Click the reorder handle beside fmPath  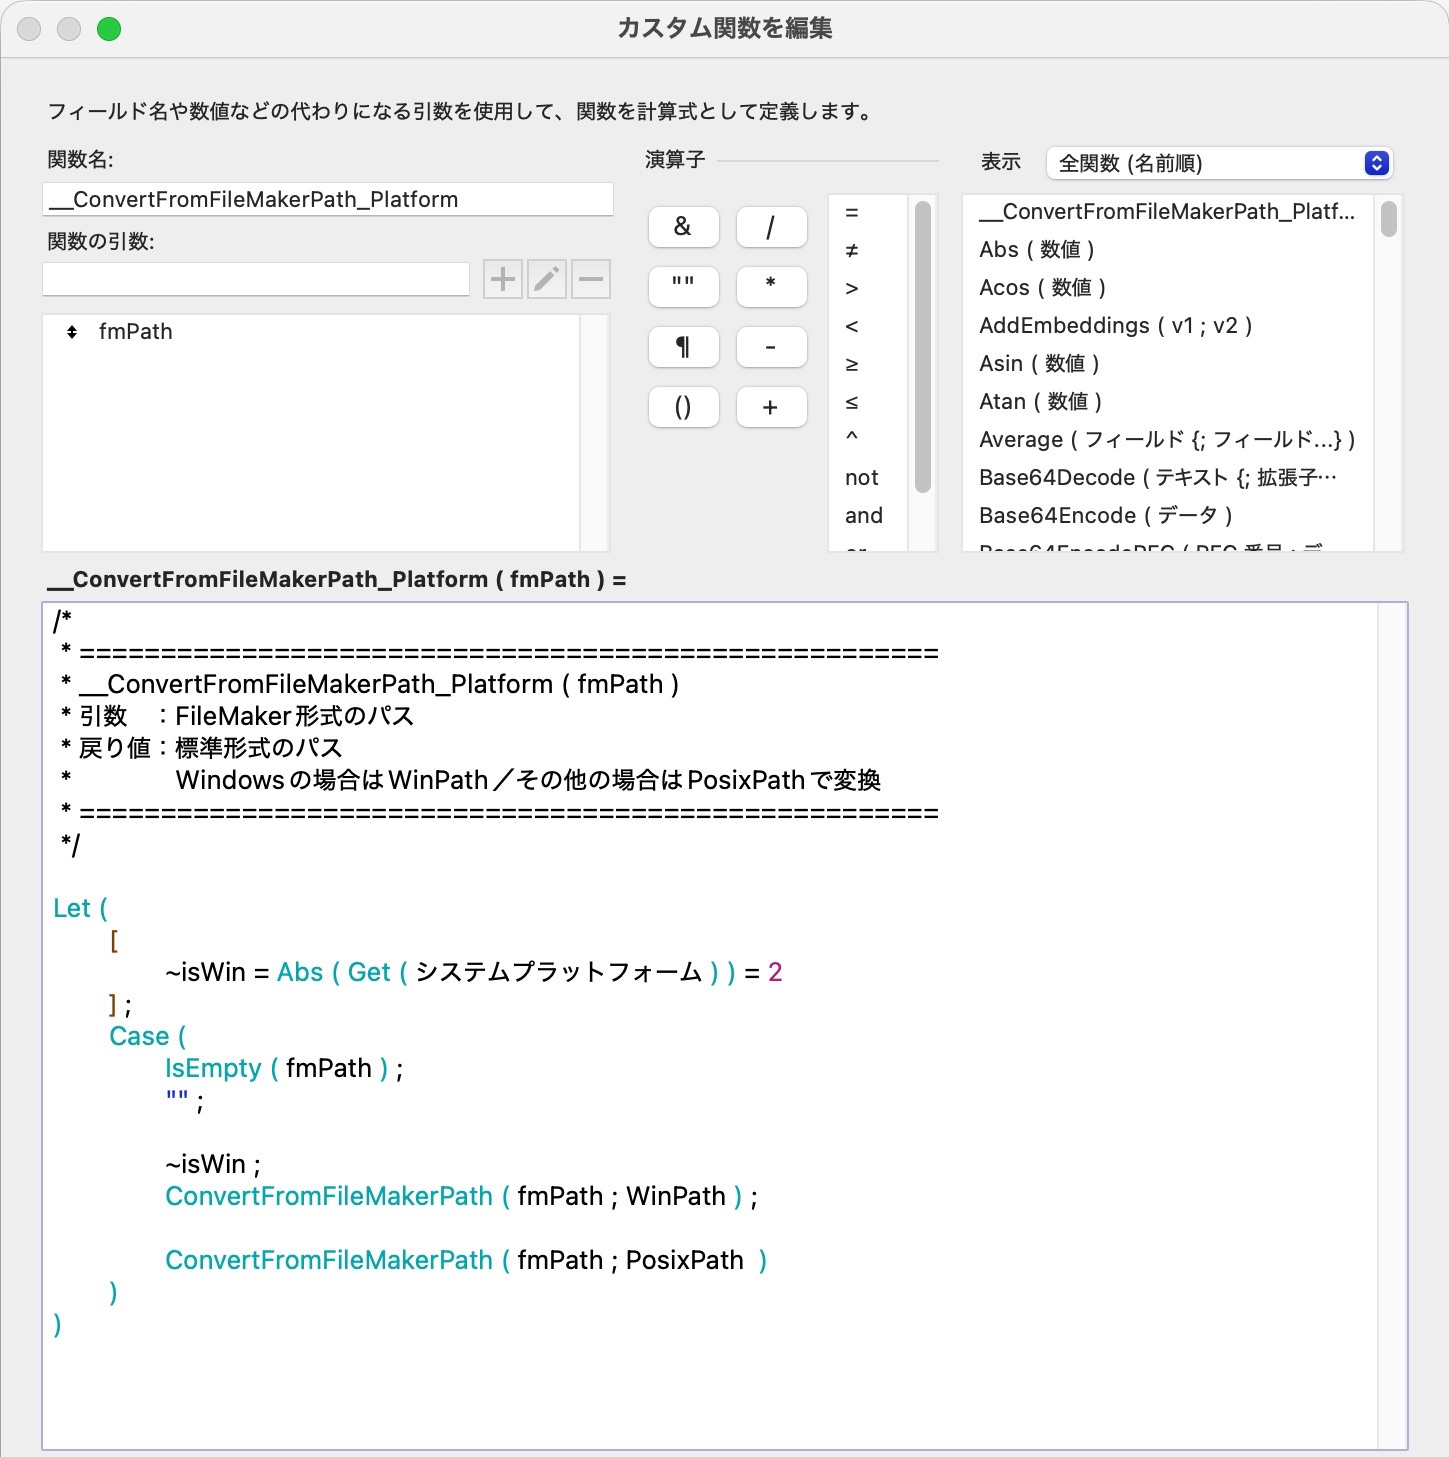point(72,332)
